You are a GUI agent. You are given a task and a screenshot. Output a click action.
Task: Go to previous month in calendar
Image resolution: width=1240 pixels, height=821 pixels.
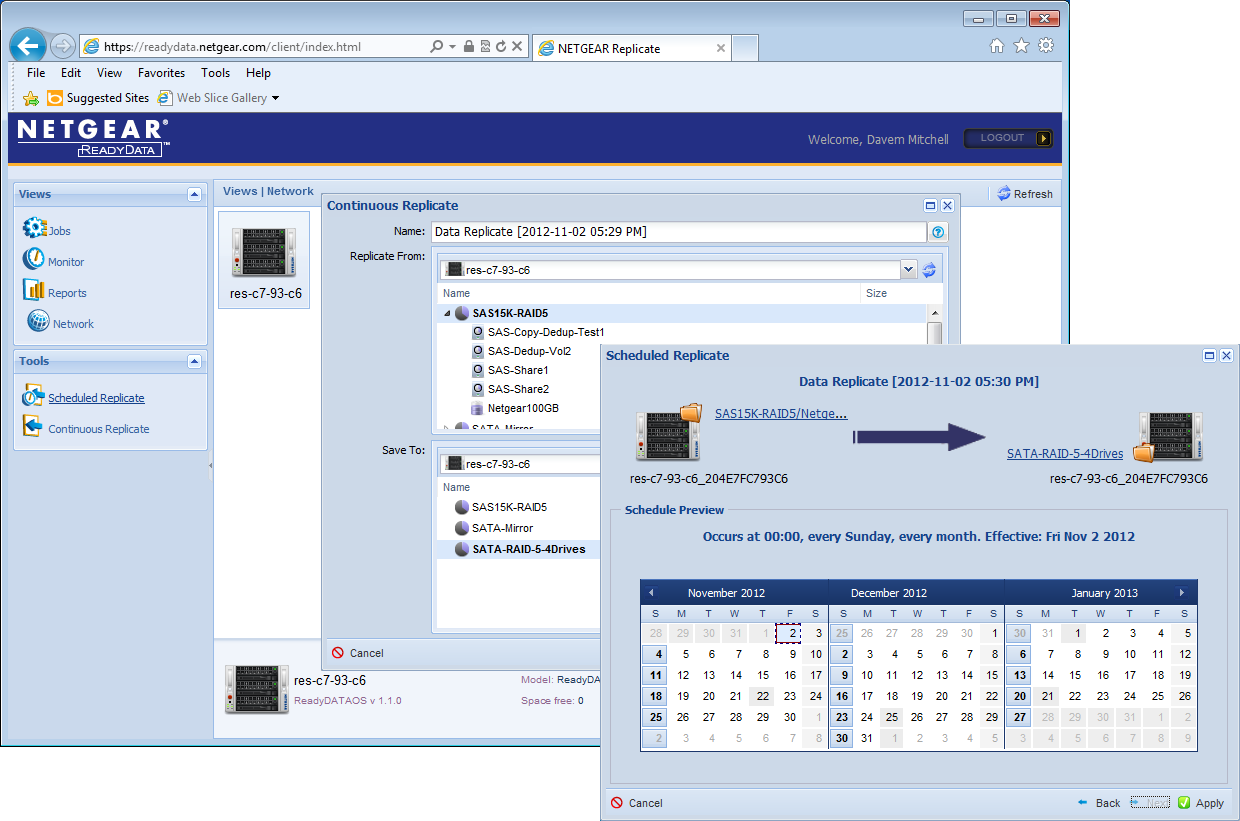(x=651, y=592)
